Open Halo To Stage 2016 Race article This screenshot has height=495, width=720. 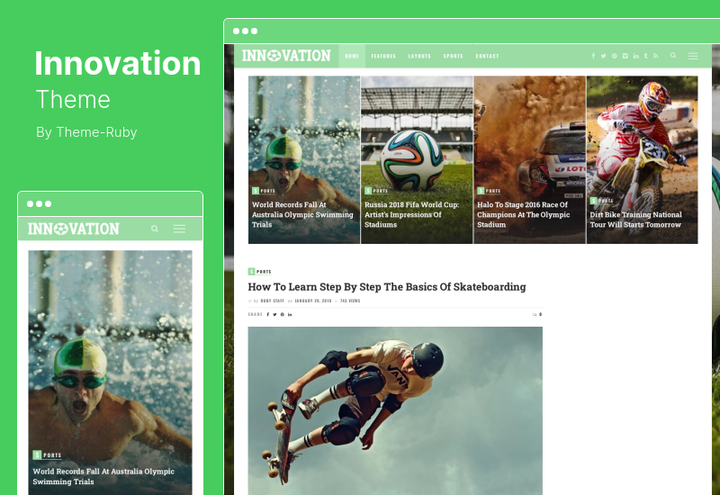(523, 214)
